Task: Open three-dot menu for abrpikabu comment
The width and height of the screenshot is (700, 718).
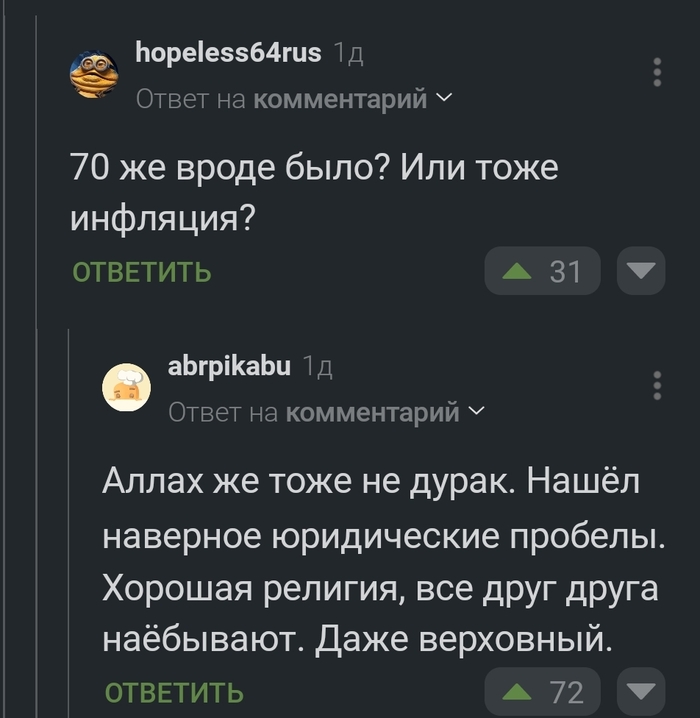Action: pos(657,387)
